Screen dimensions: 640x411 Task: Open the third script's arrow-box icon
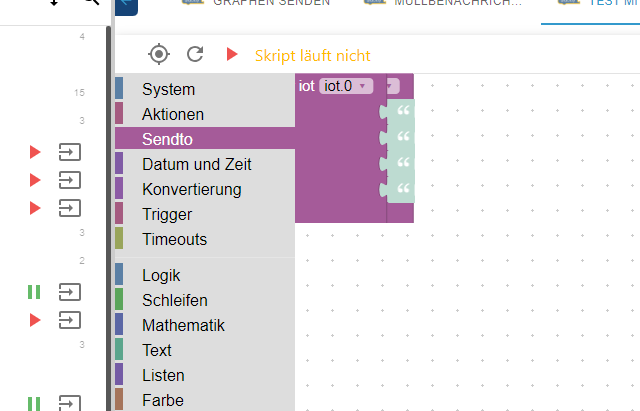click(70, 208)
